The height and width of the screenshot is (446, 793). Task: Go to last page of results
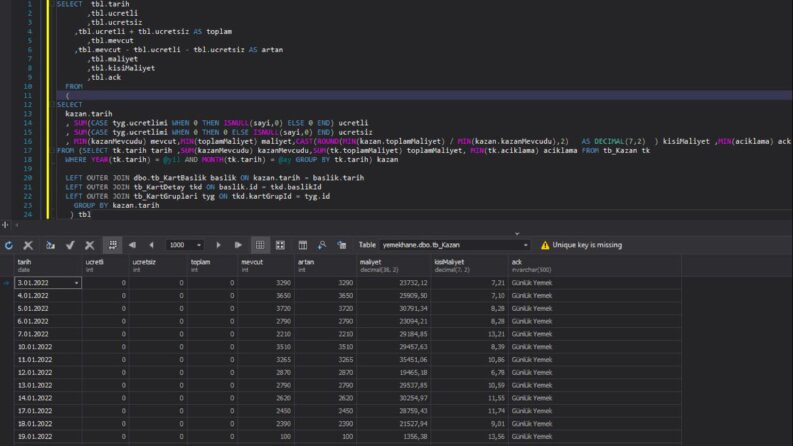coord(238,245)
